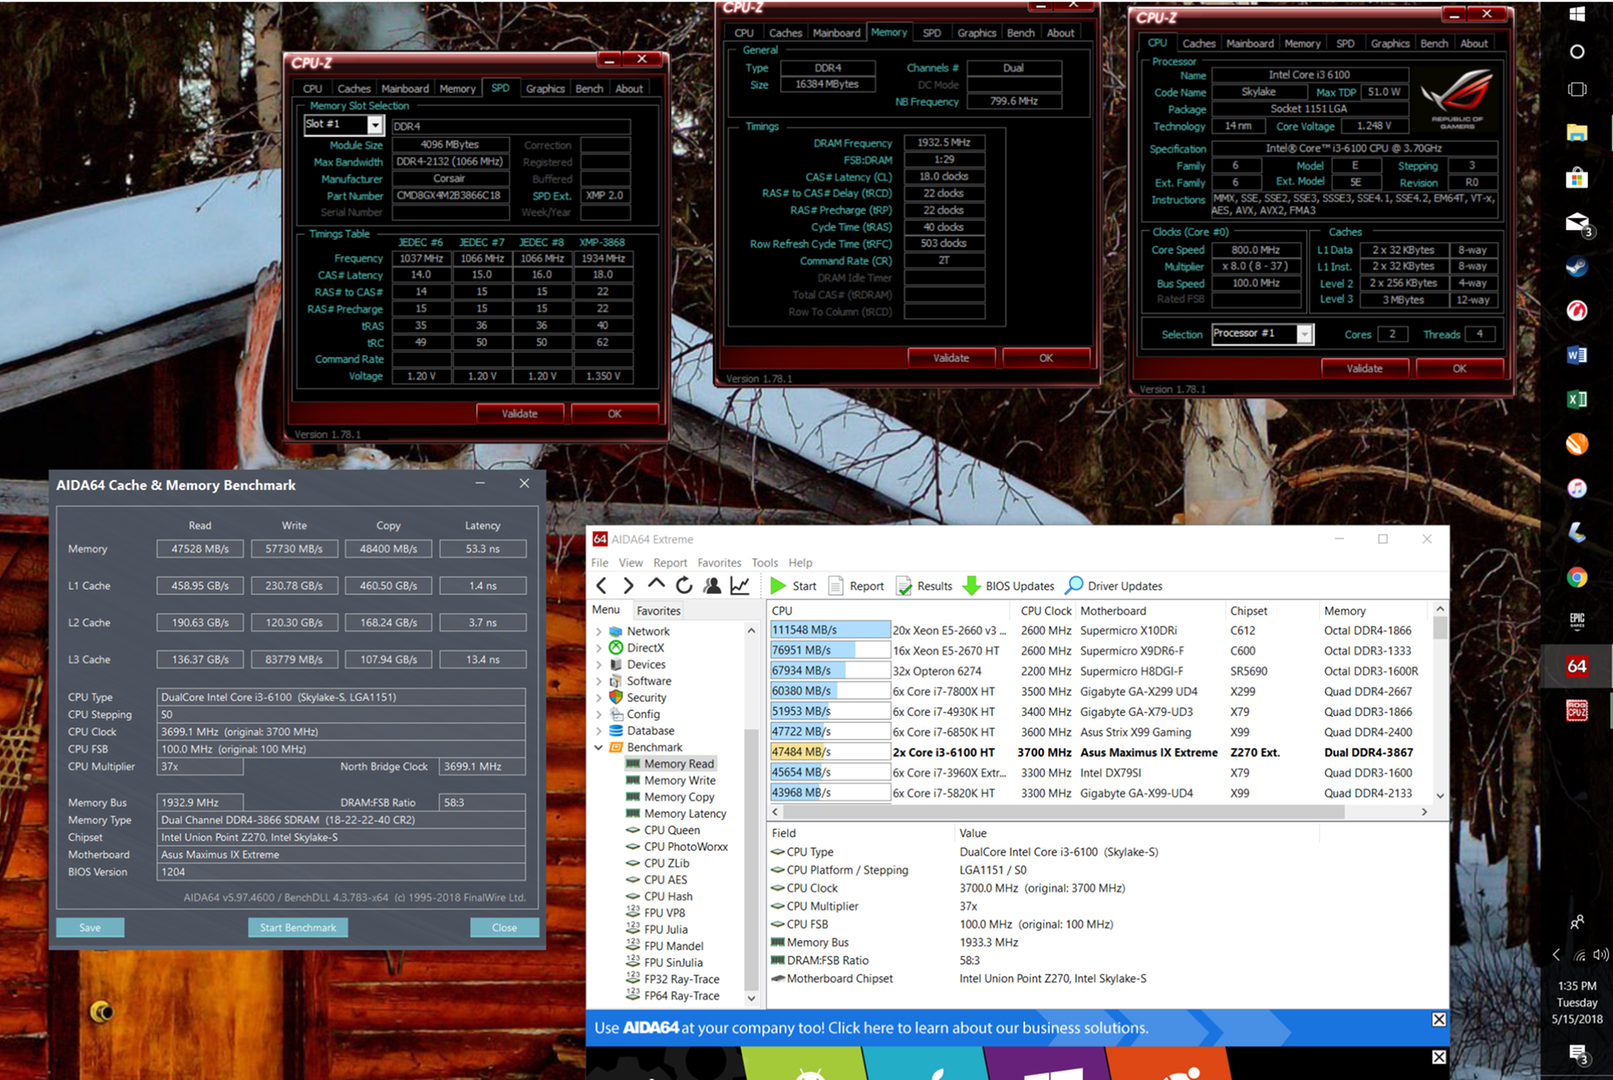Check for BIOS Updates in AIDA64 toolbar
The height and width of the screenshot is (1080, 1613).
pyautogui.click(x=1008, y=586)
